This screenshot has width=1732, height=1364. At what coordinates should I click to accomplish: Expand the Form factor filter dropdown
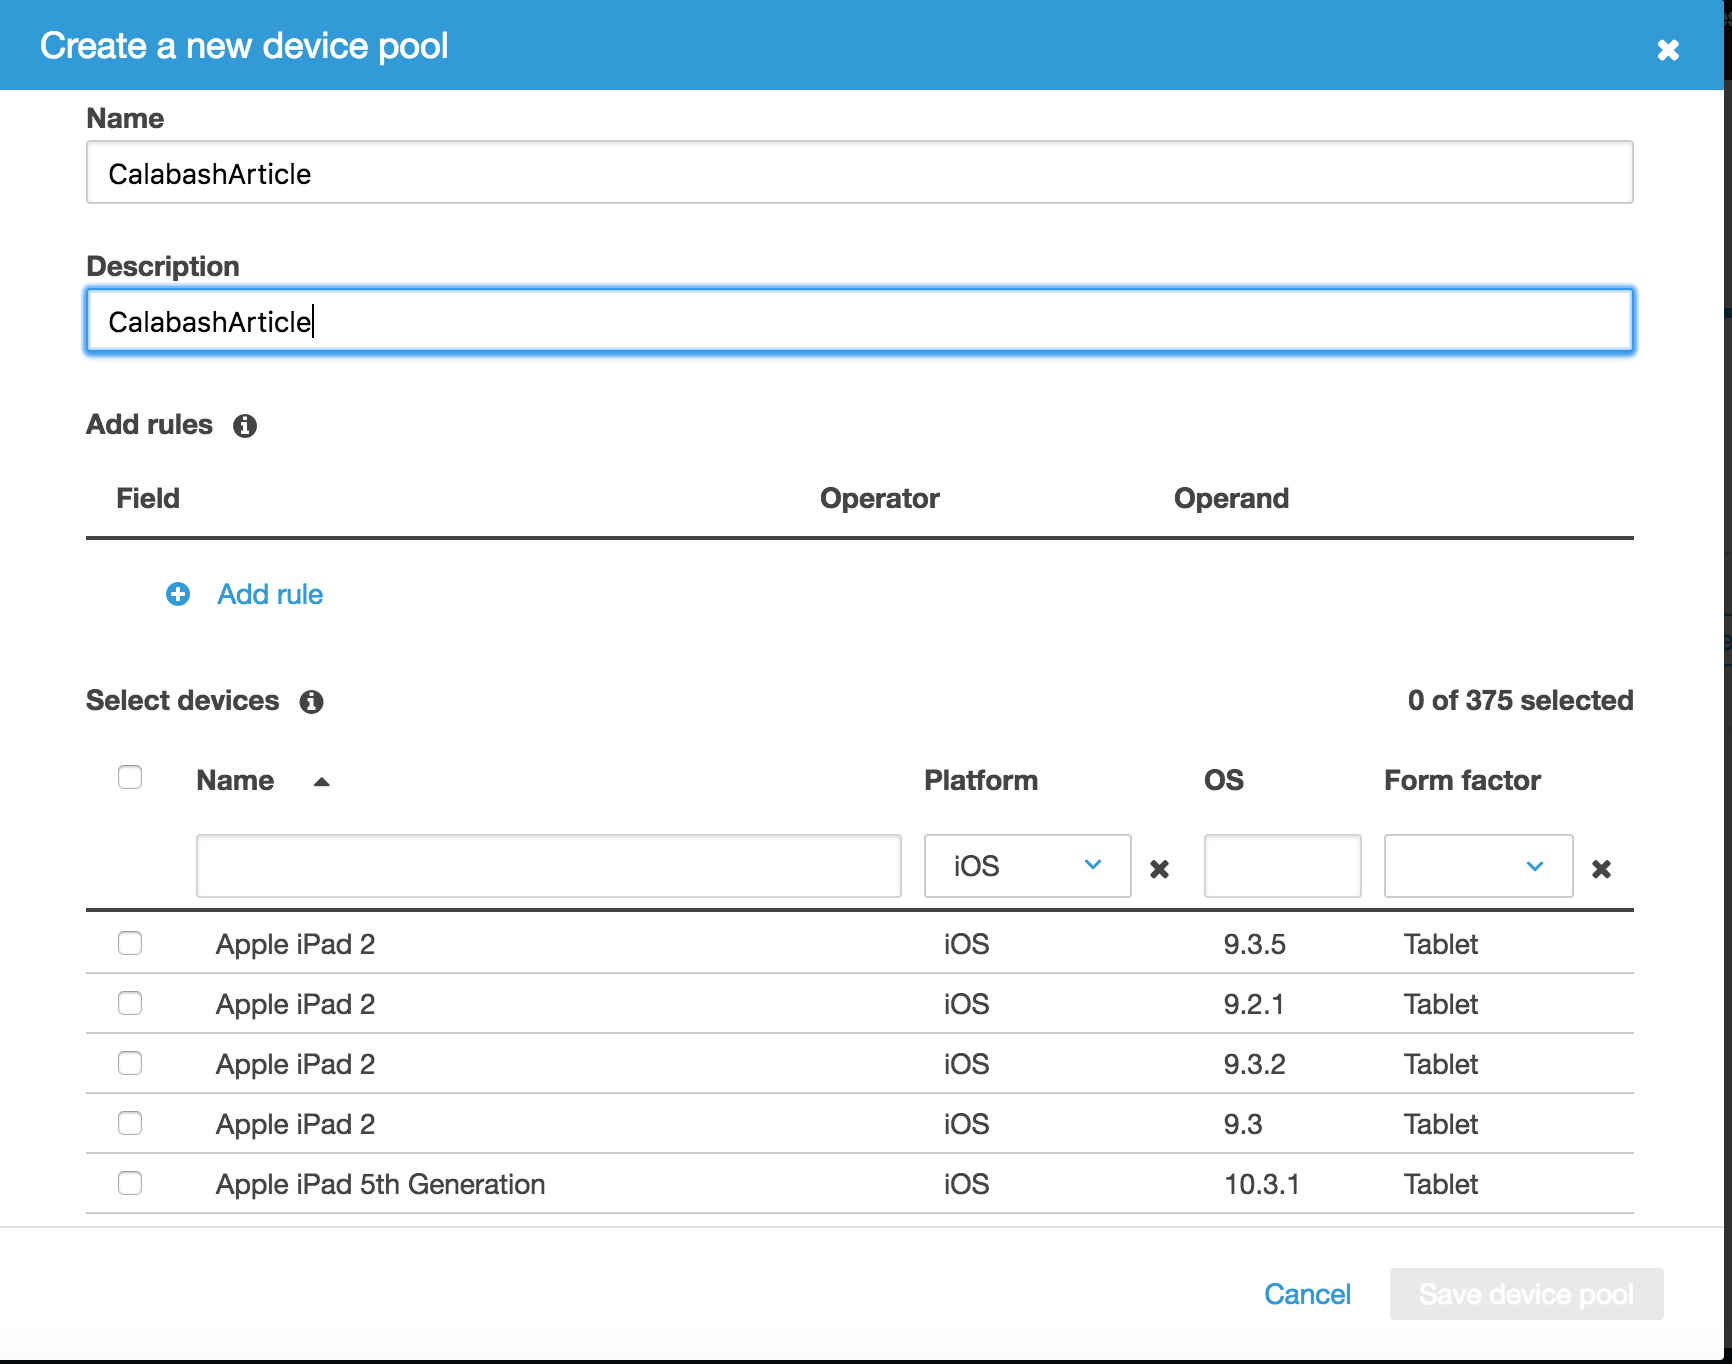(x=1478, y=866)
